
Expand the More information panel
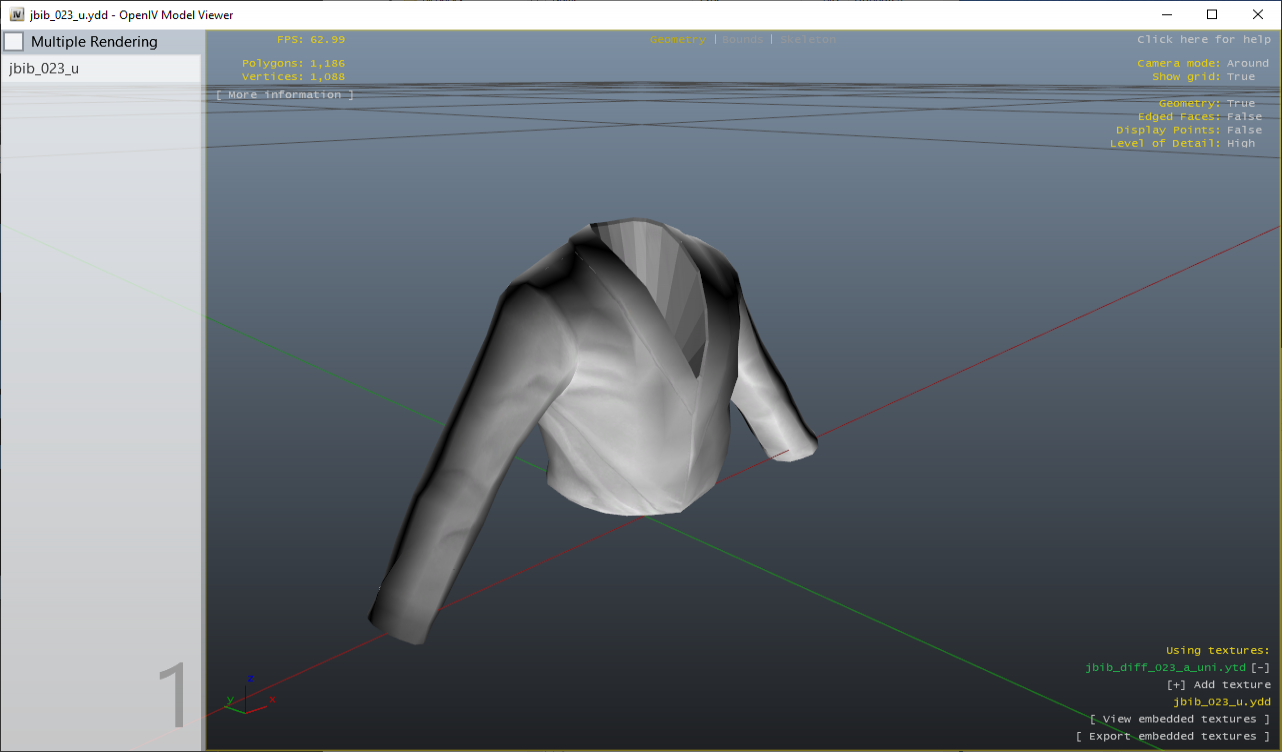pyautogui.click(x=284, y=94)
